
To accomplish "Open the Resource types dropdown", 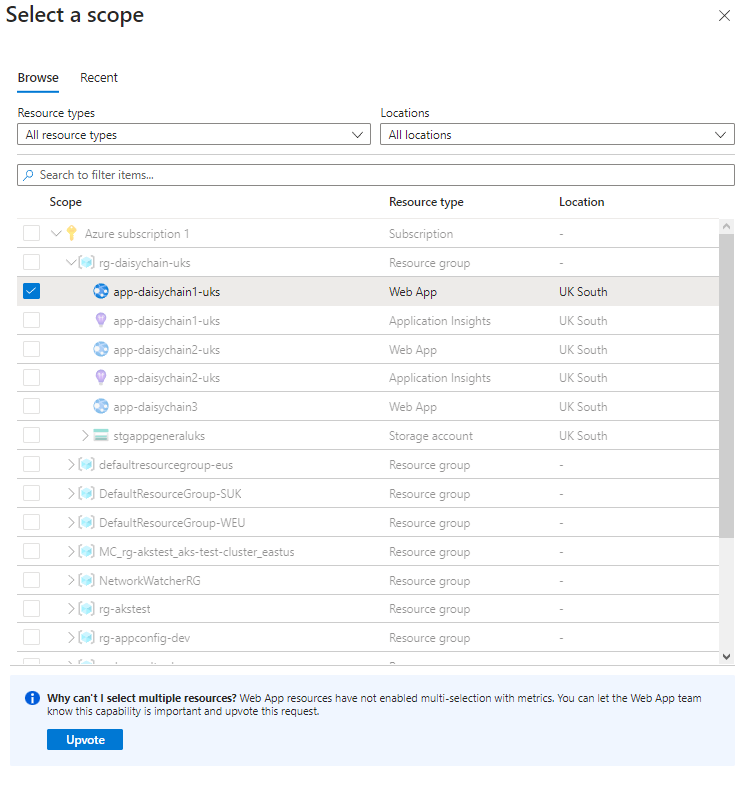I will pyautogui.click(x=194, y=135).
